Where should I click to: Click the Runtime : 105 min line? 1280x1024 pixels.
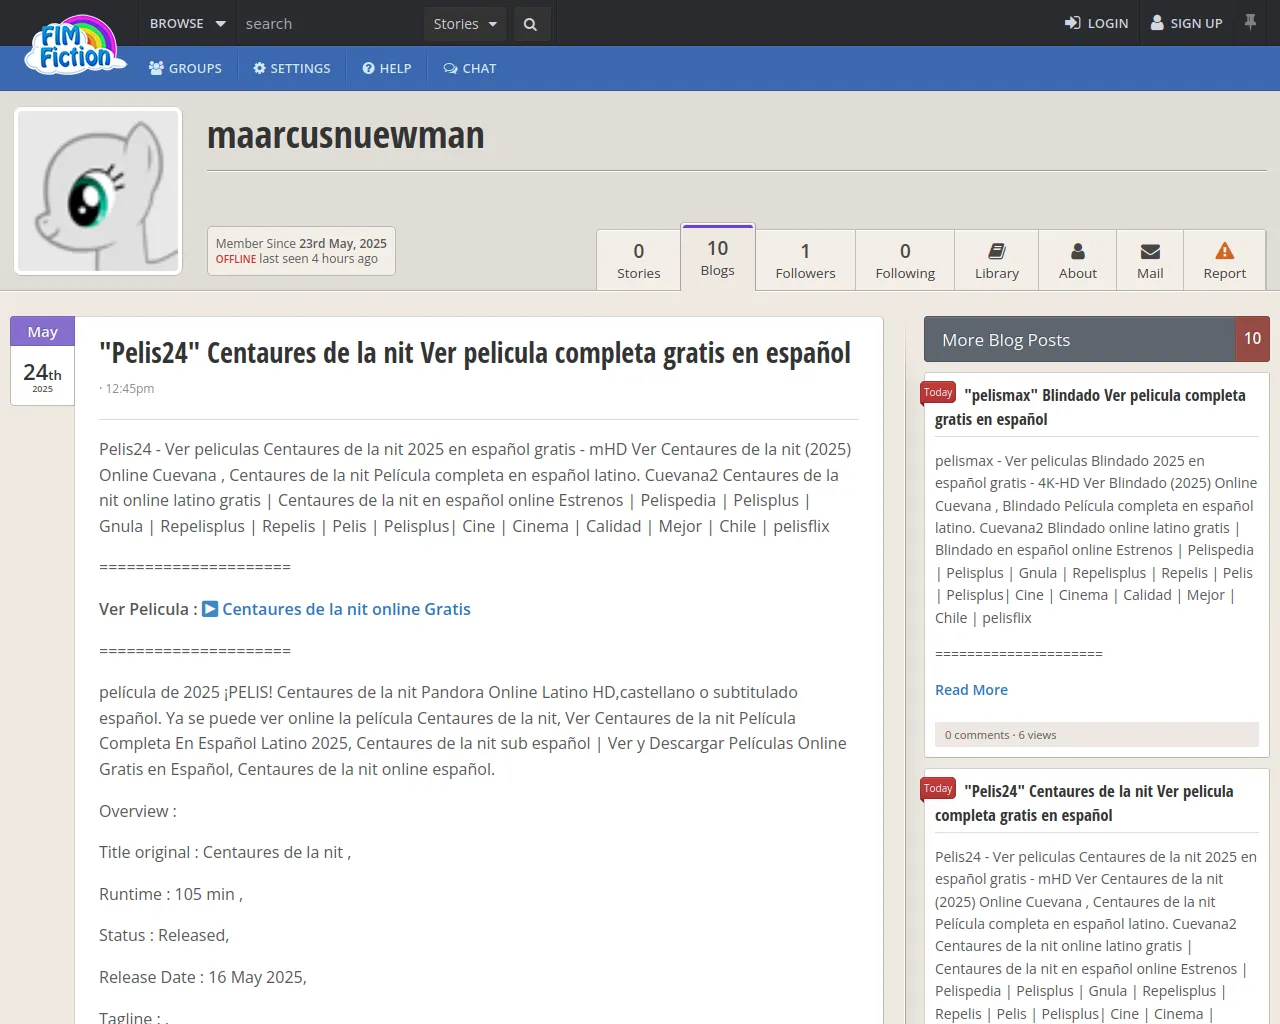click(171, 894)
